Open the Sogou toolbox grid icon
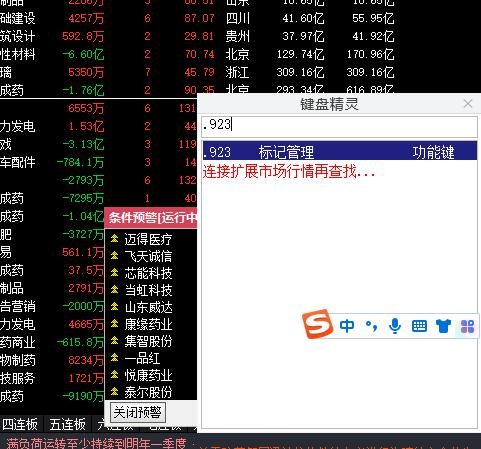The width and height of the screenshot is (481, 449). (467, 327)
